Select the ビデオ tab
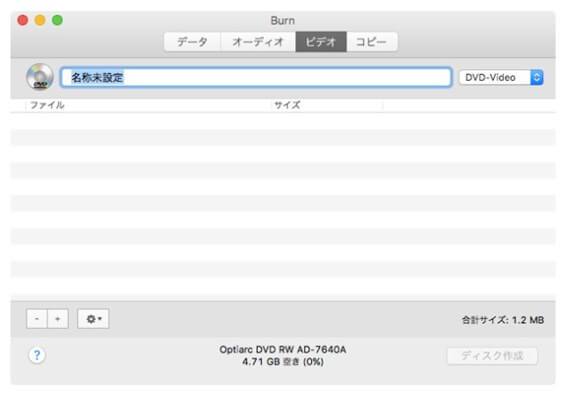Screen dimensions: 567x399 coord(321,42)
